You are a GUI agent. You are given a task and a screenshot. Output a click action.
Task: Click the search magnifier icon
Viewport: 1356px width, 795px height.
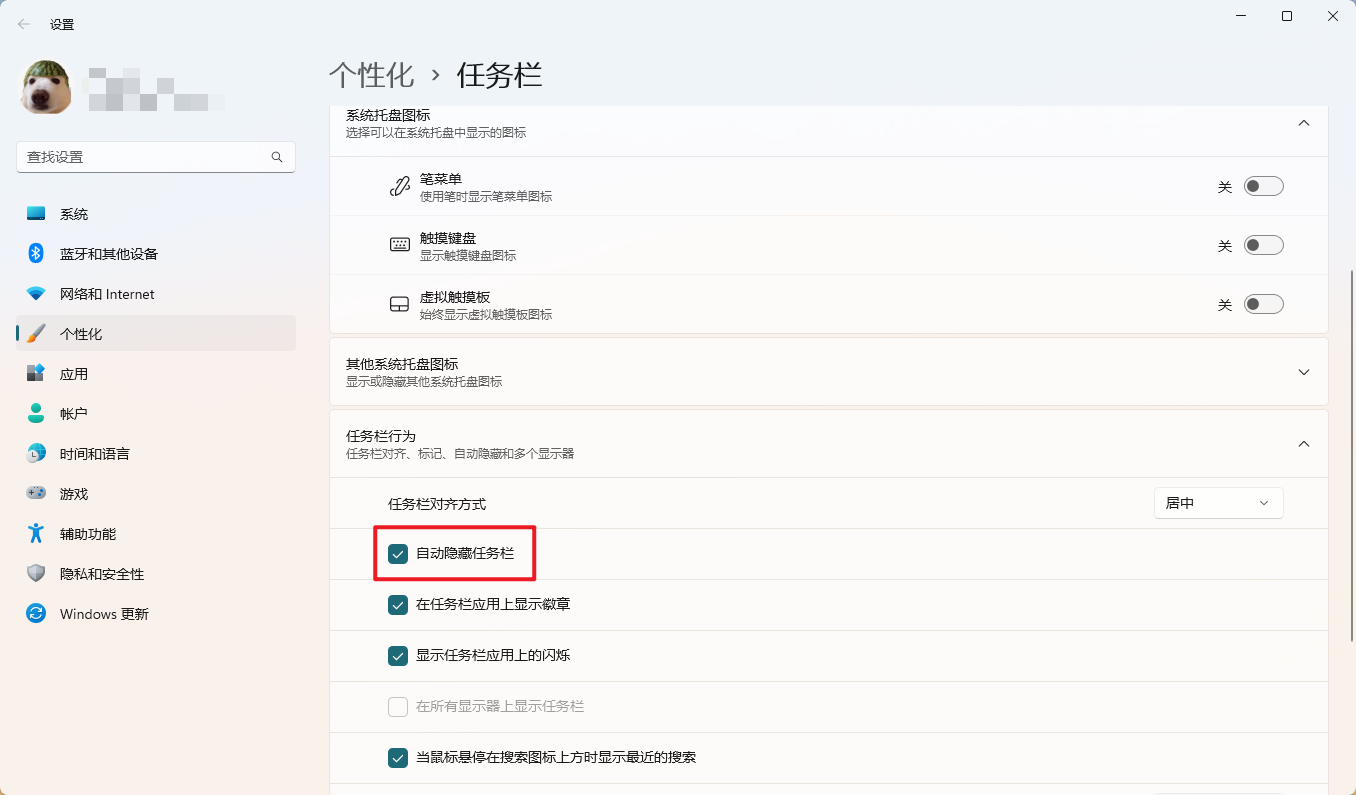277,157
